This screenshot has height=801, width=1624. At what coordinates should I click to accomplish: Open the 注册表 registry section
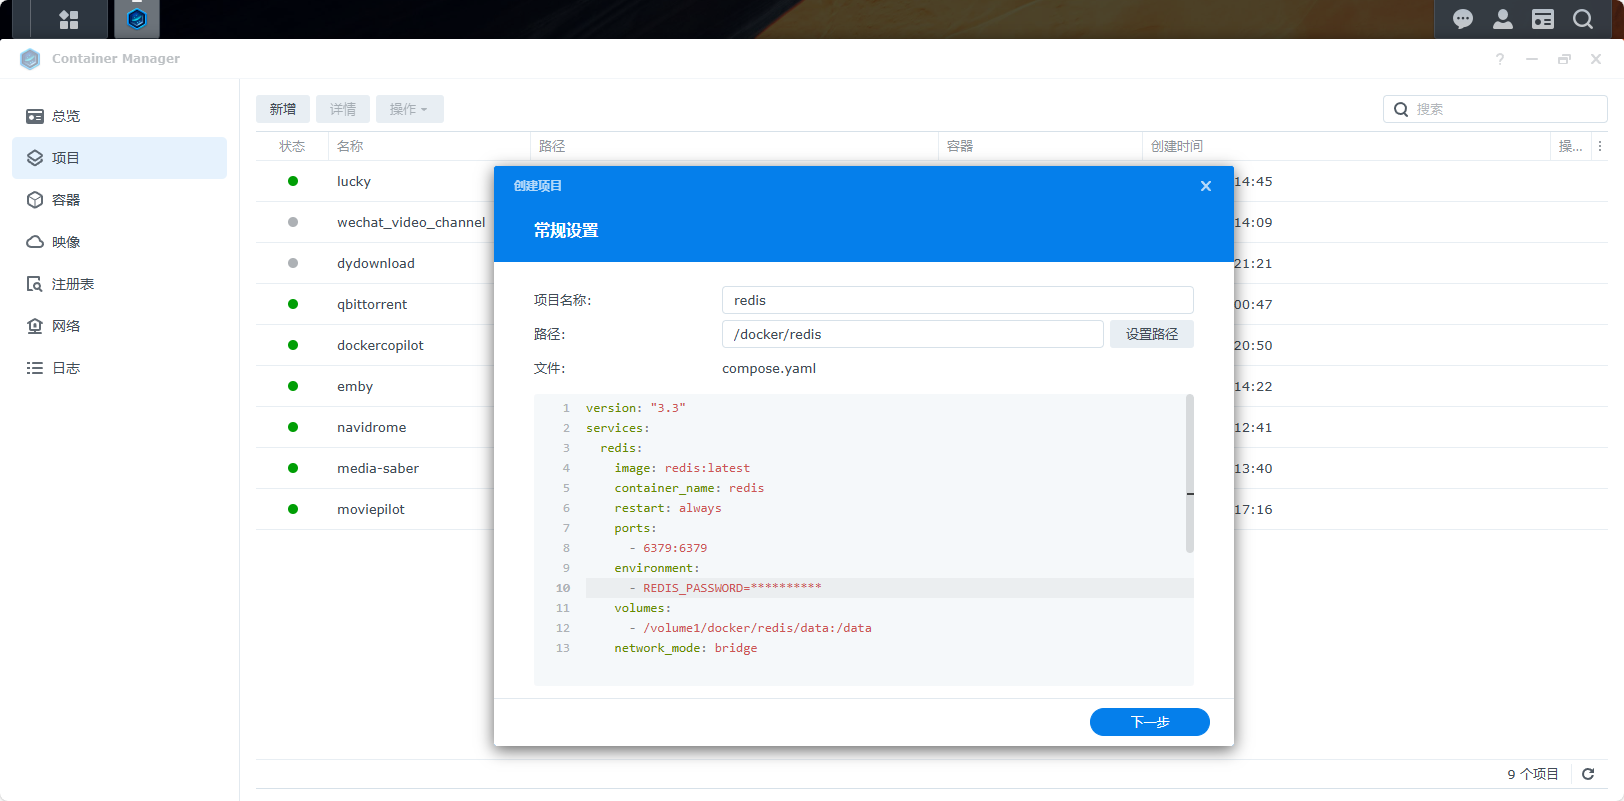(x=72, y=284)
